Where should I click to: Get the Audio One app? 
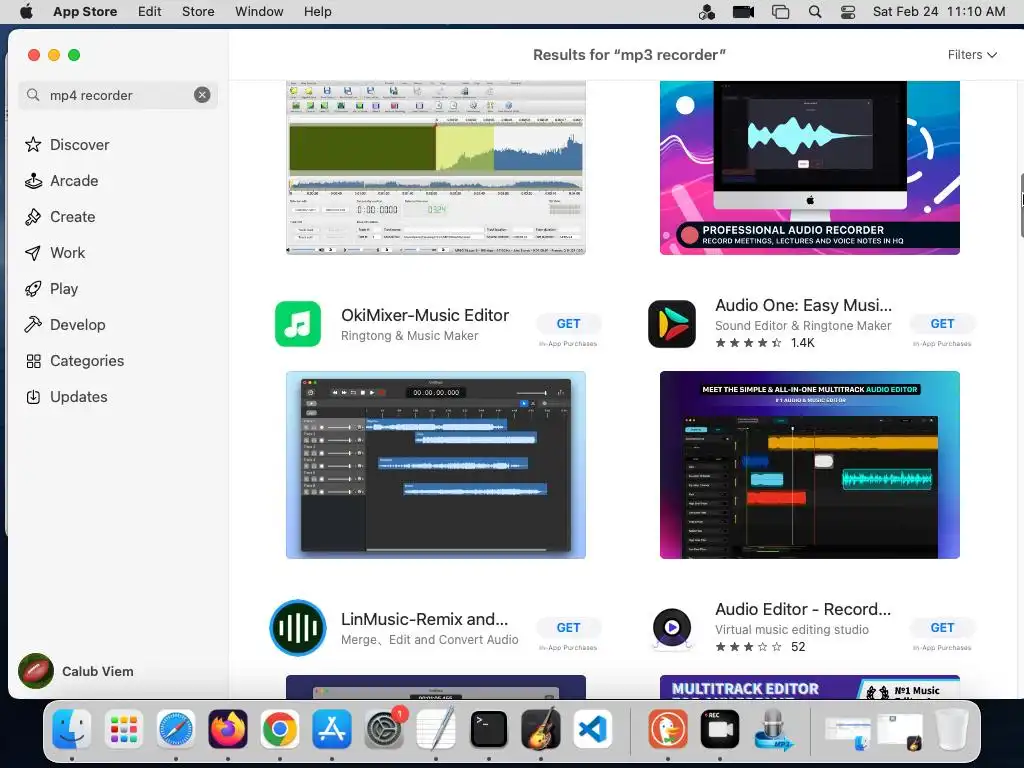pyautogui.click(x=942, y=324)
